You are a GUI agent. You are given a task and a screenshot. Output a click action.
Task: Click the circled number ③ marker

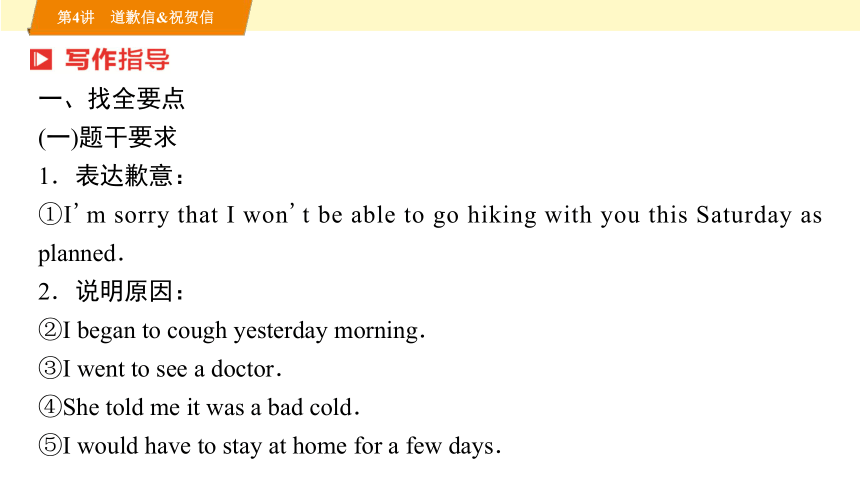point(49,369)
